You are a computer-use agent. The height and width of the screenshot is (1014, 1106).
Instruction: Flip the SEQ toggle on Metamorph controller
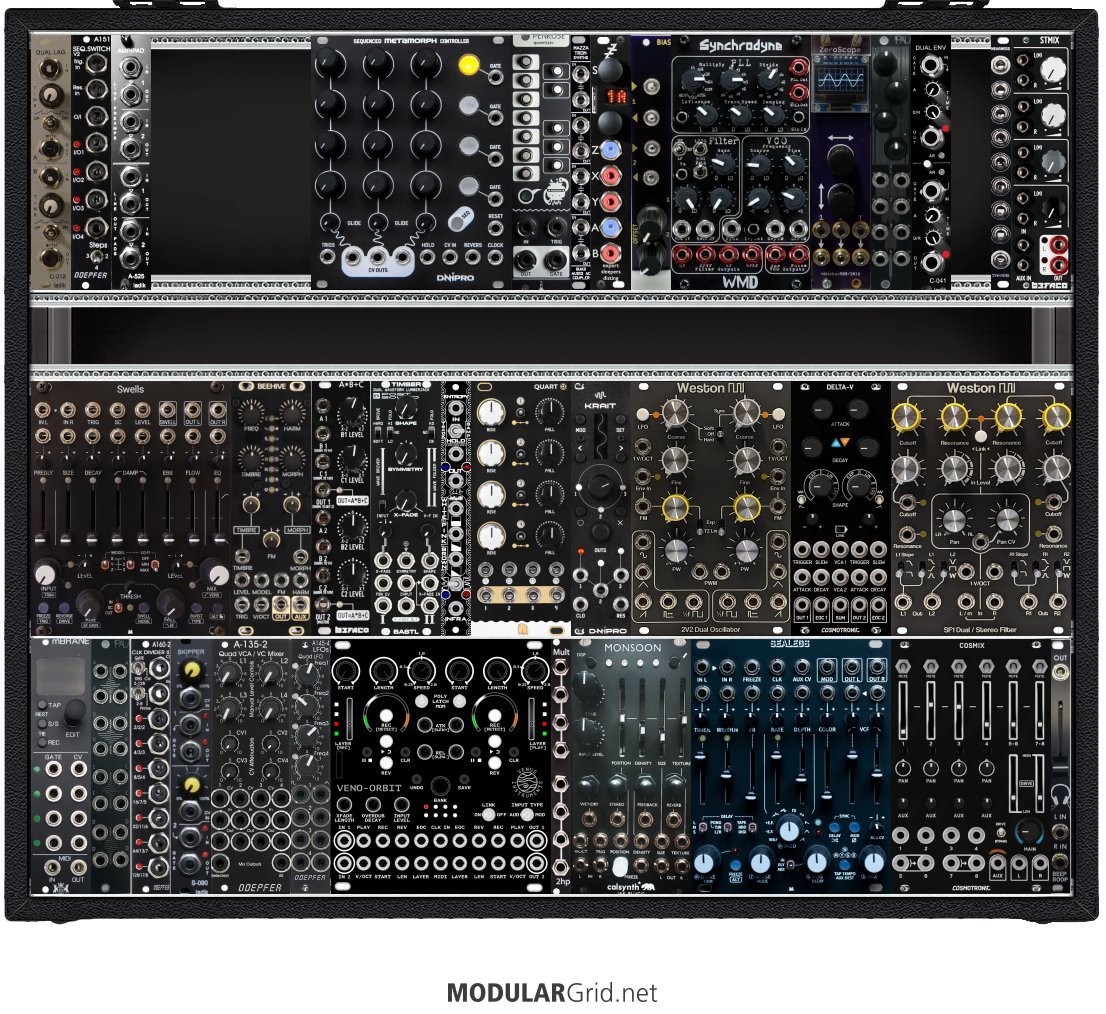461,219
